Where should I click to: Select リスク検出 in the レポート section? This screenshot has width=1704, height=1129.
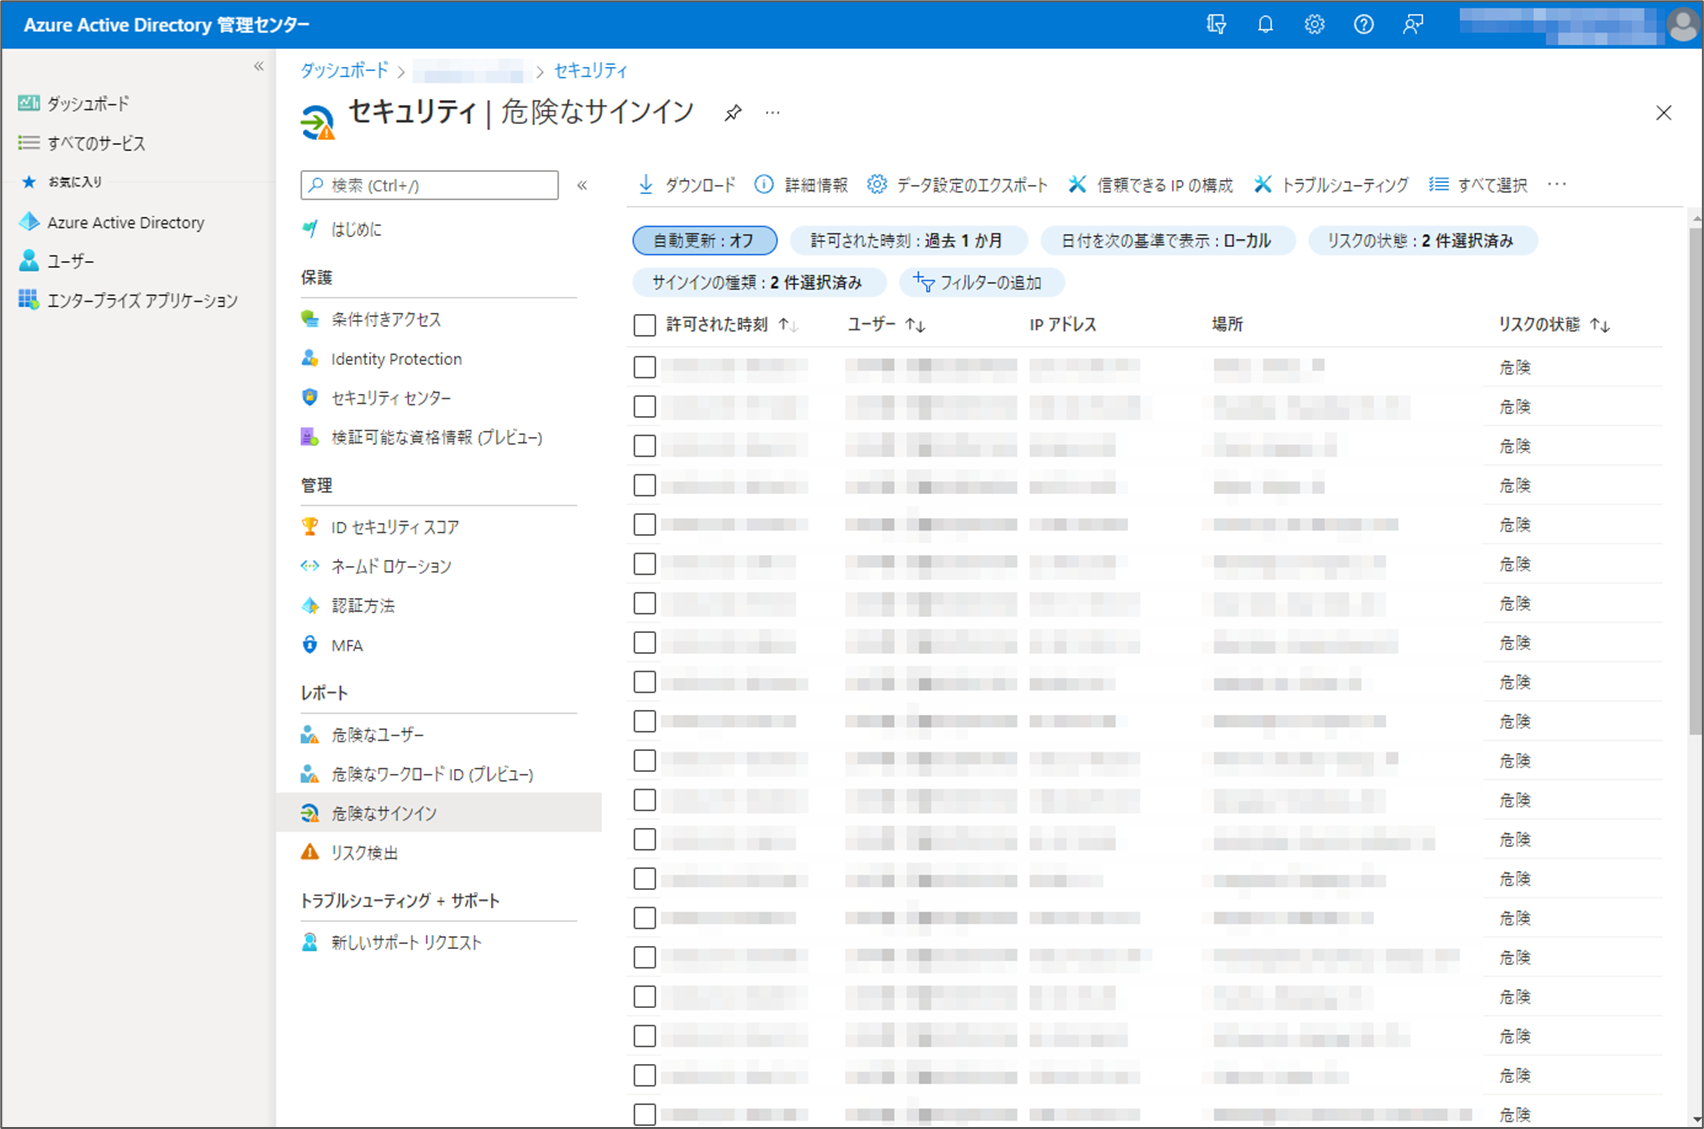(364, 852)
